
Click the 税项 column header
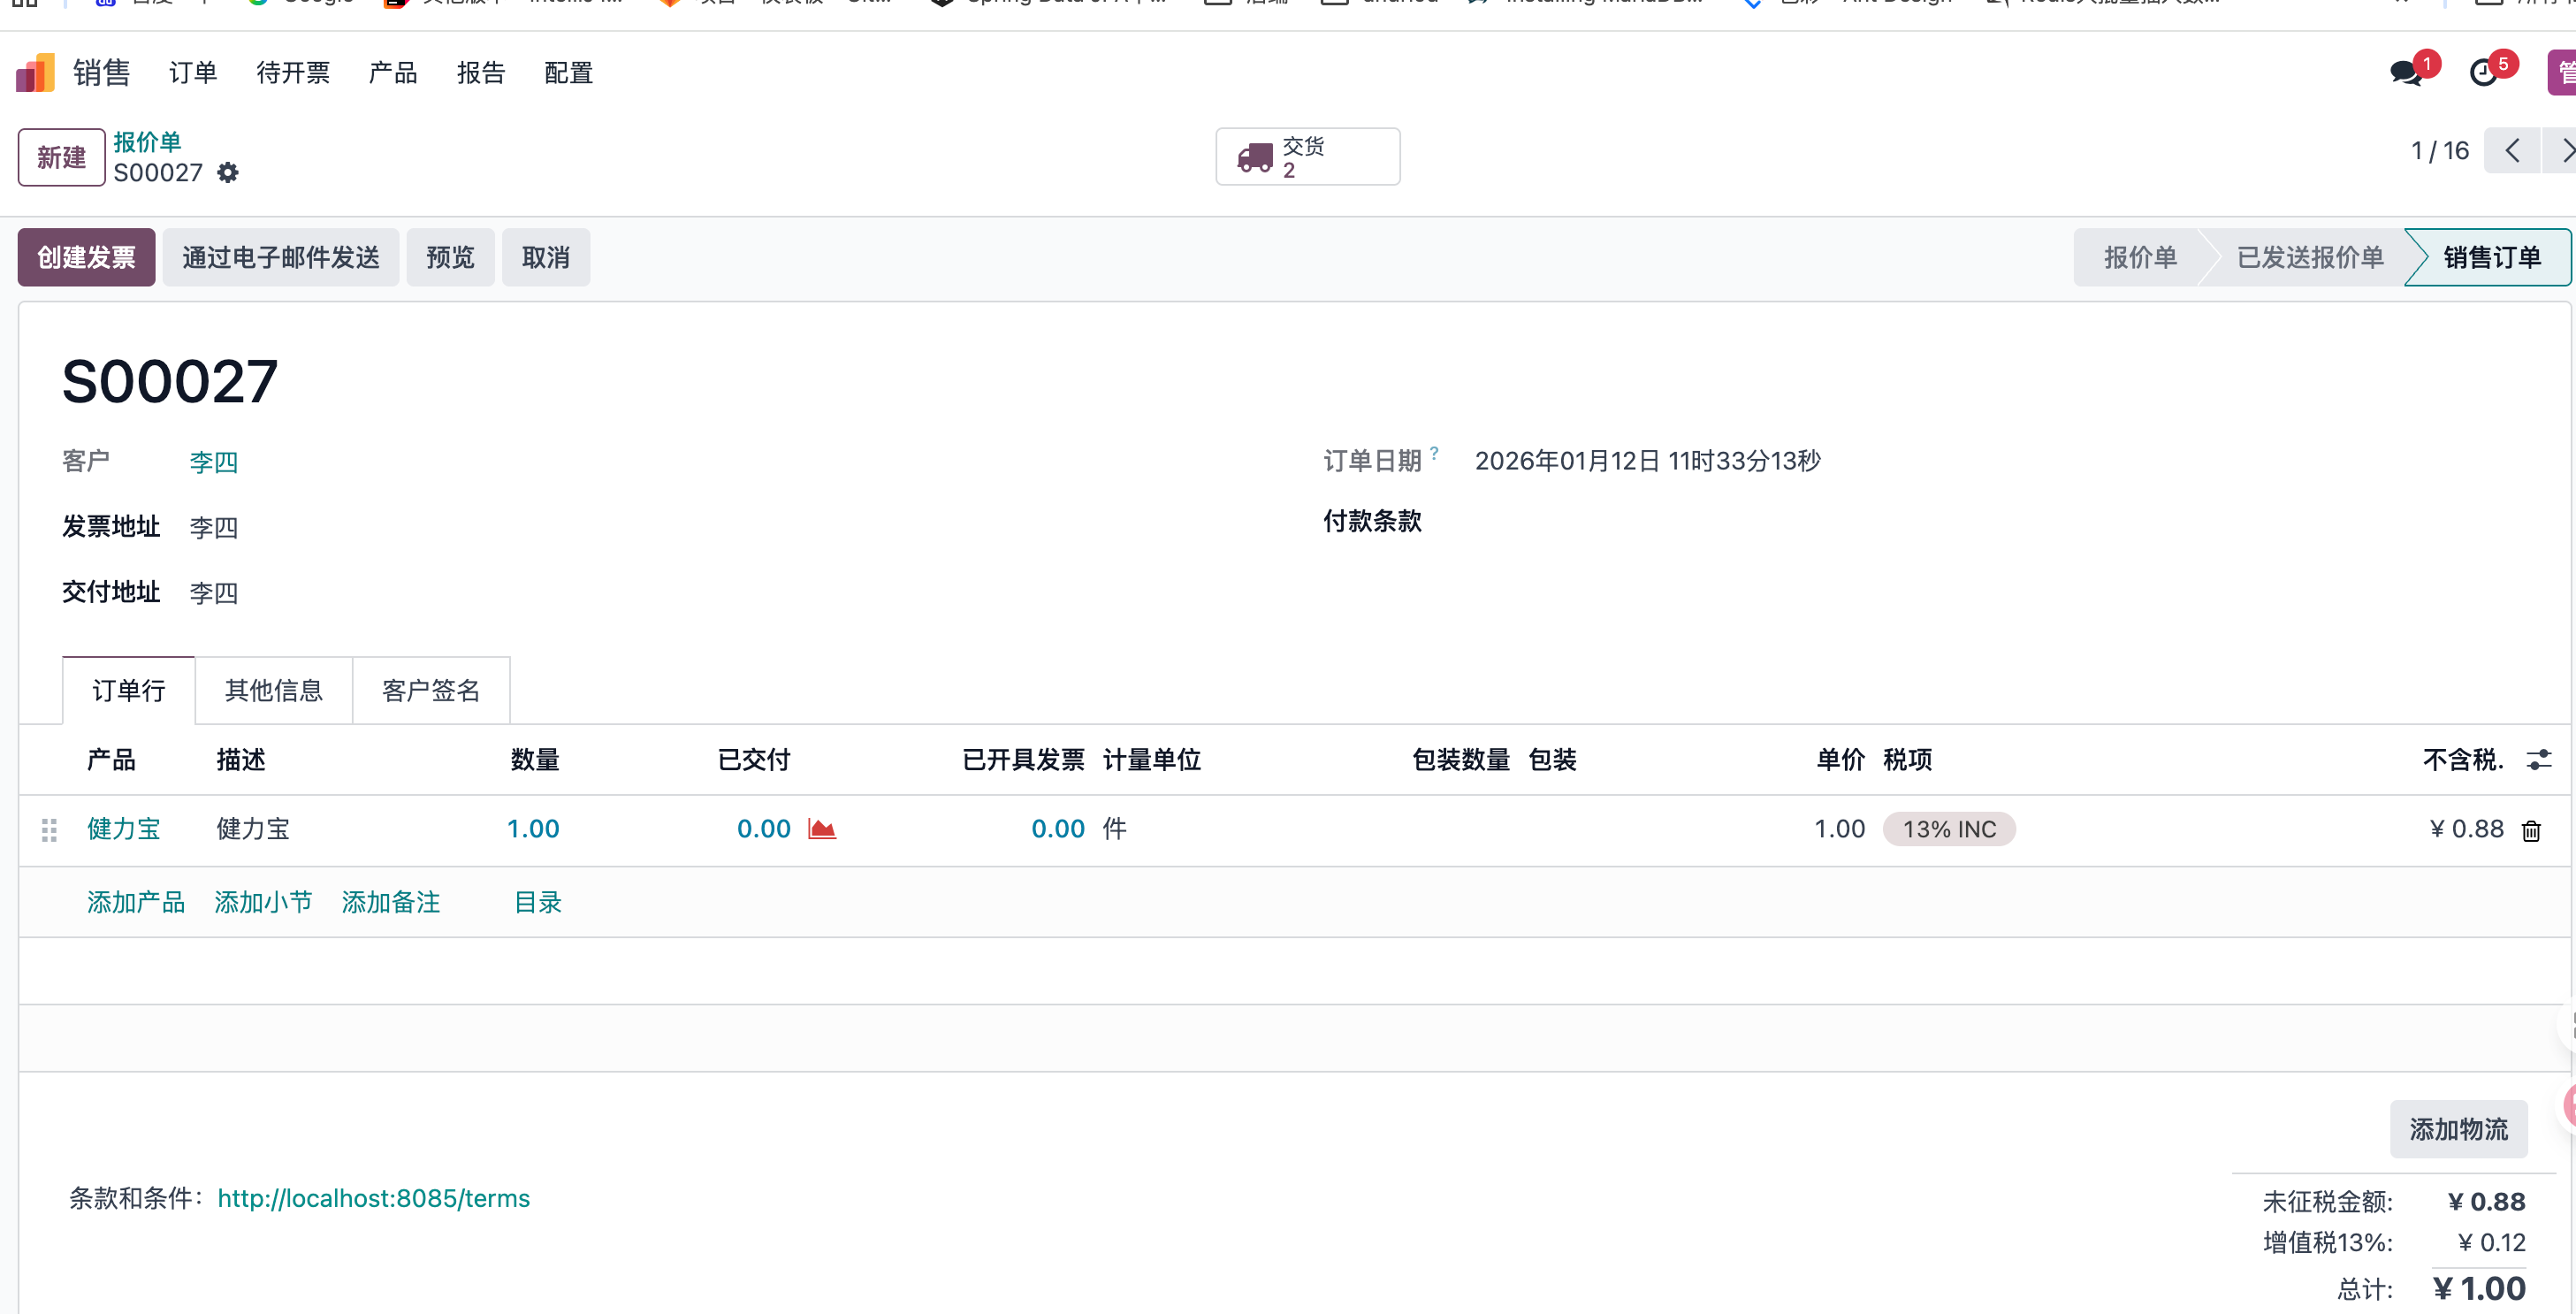[x=1908, y=760]
